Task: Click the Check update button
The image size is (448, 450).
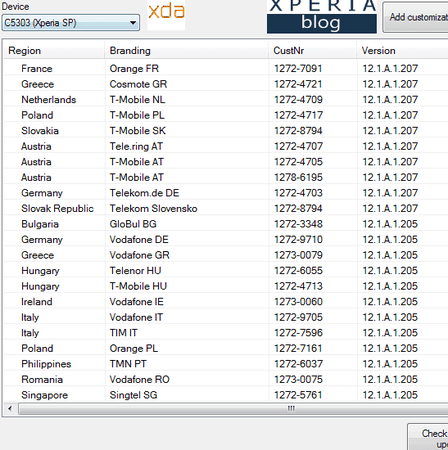Action: [428, 437]
